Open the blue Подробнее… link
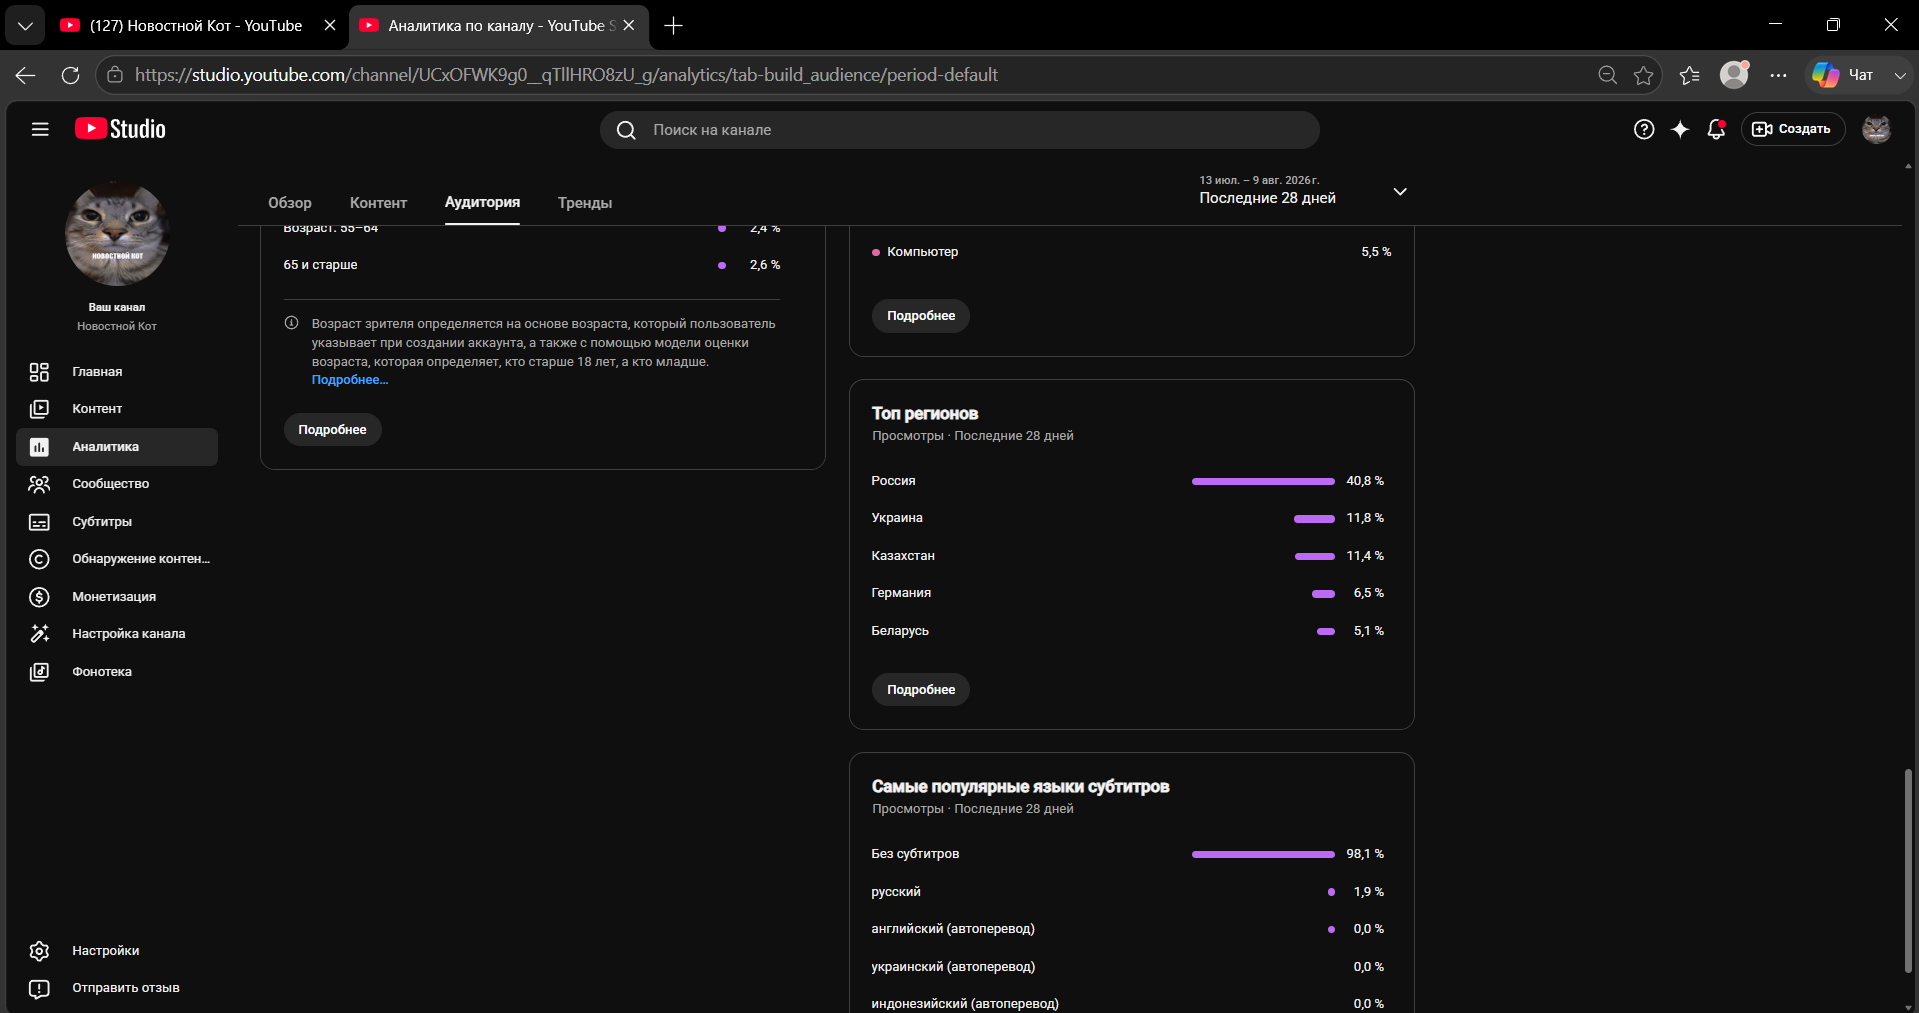The width and height of the screenshot is (1919, 1013). [x=350, y=380]
